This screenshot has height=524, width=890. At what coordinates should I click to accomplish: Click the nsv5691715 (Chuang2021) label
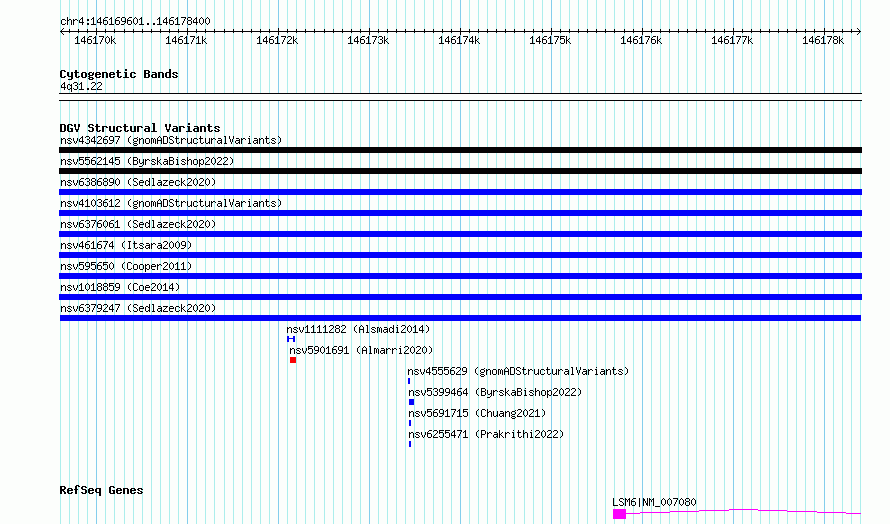(x=477, y=413)
